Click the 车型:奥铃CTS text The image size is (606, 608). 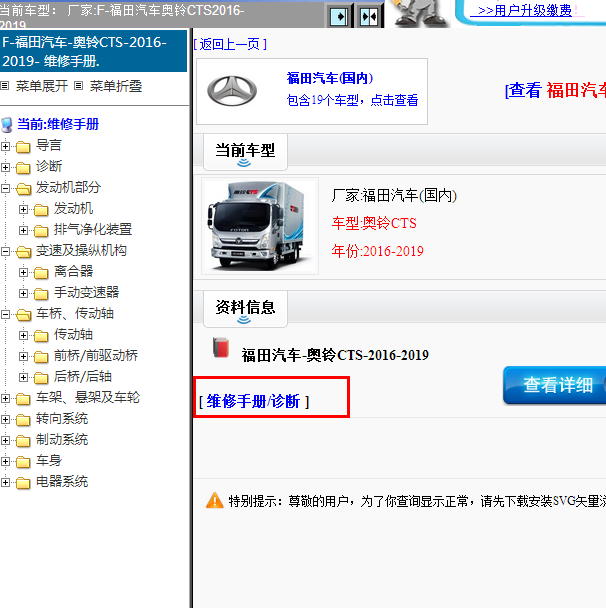374,223
